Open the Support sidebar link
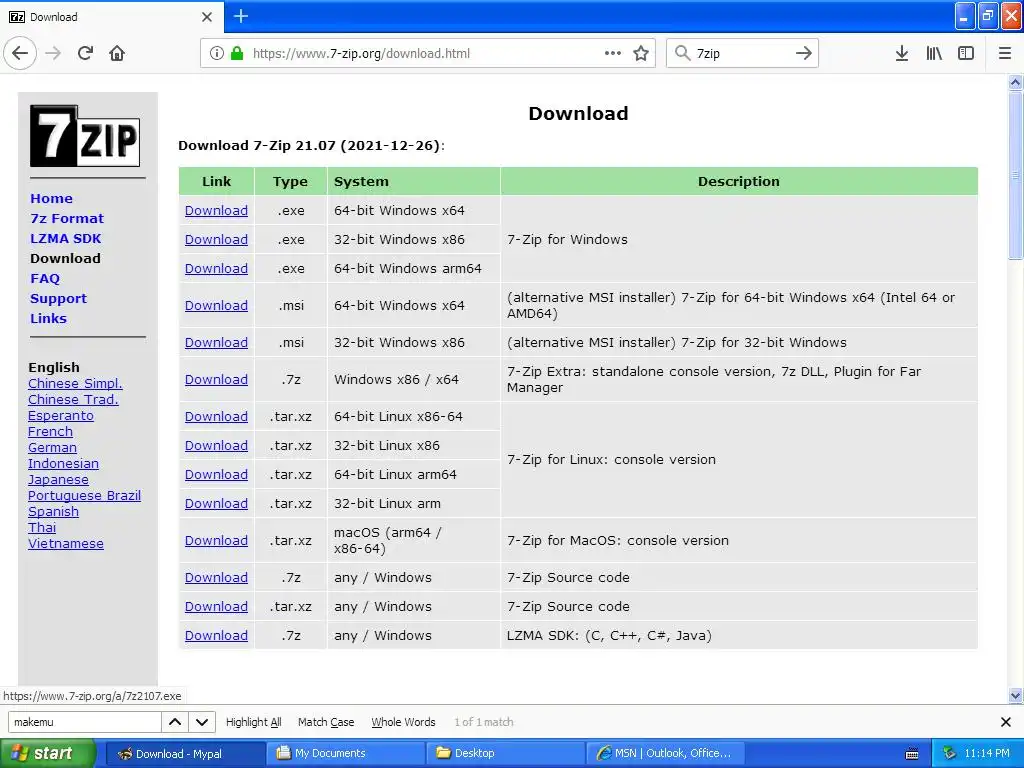The height and width of the screenshot is (768, 1024). [x=58, y=298]
